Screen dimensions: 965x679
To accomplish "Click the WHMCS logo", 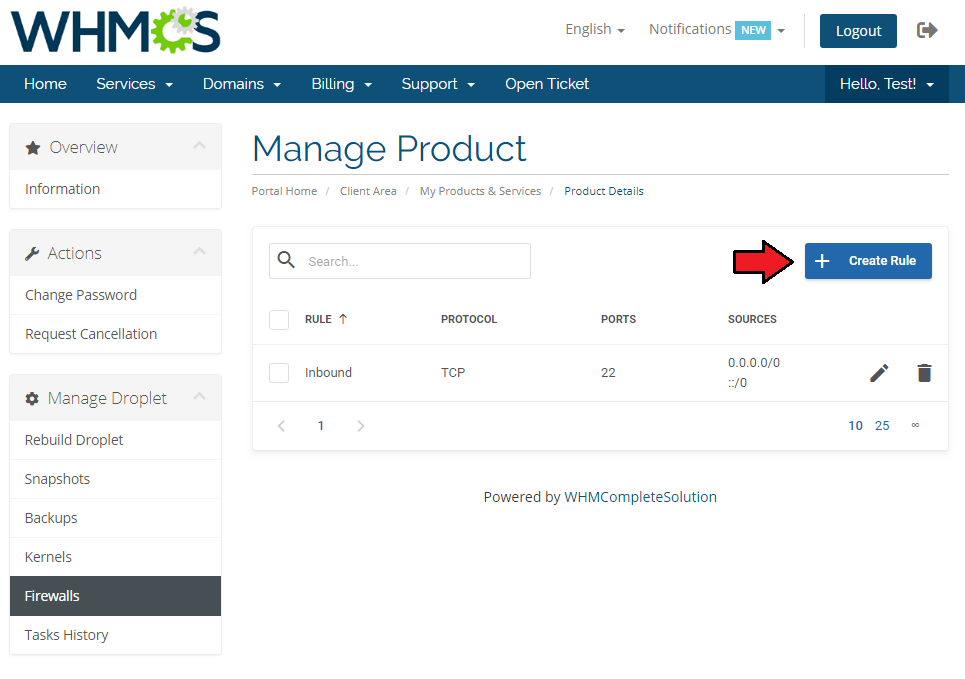I will (116, 31).
